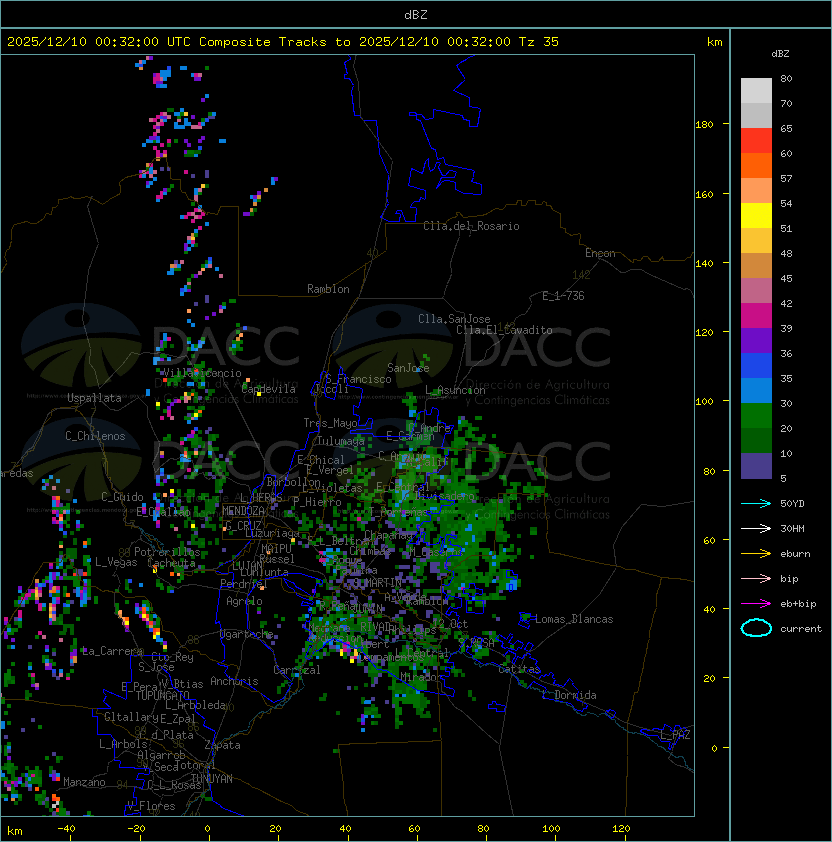Click the 'MAIPU' label

(x=276, y=549)
